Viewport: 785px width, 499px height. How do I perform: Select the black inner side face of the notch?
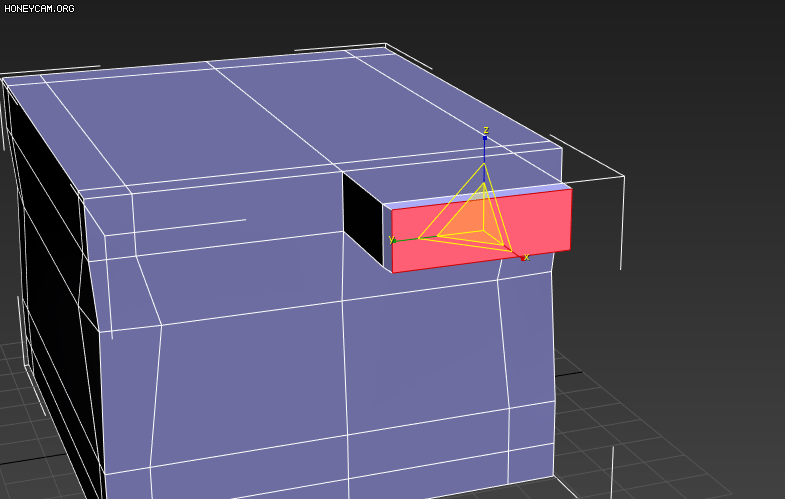click(x=363, y=219)
